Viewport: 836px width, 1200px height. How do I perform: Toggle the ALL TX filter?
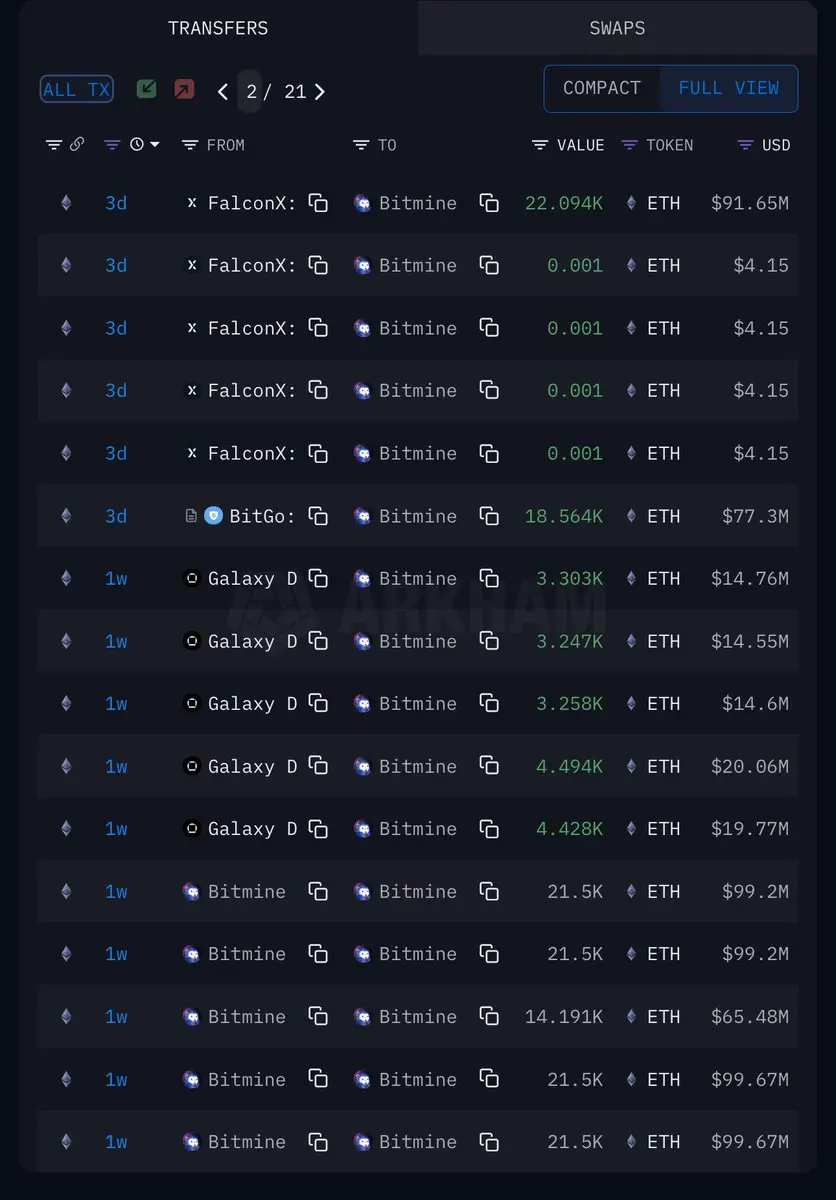[x=77, y=89]
